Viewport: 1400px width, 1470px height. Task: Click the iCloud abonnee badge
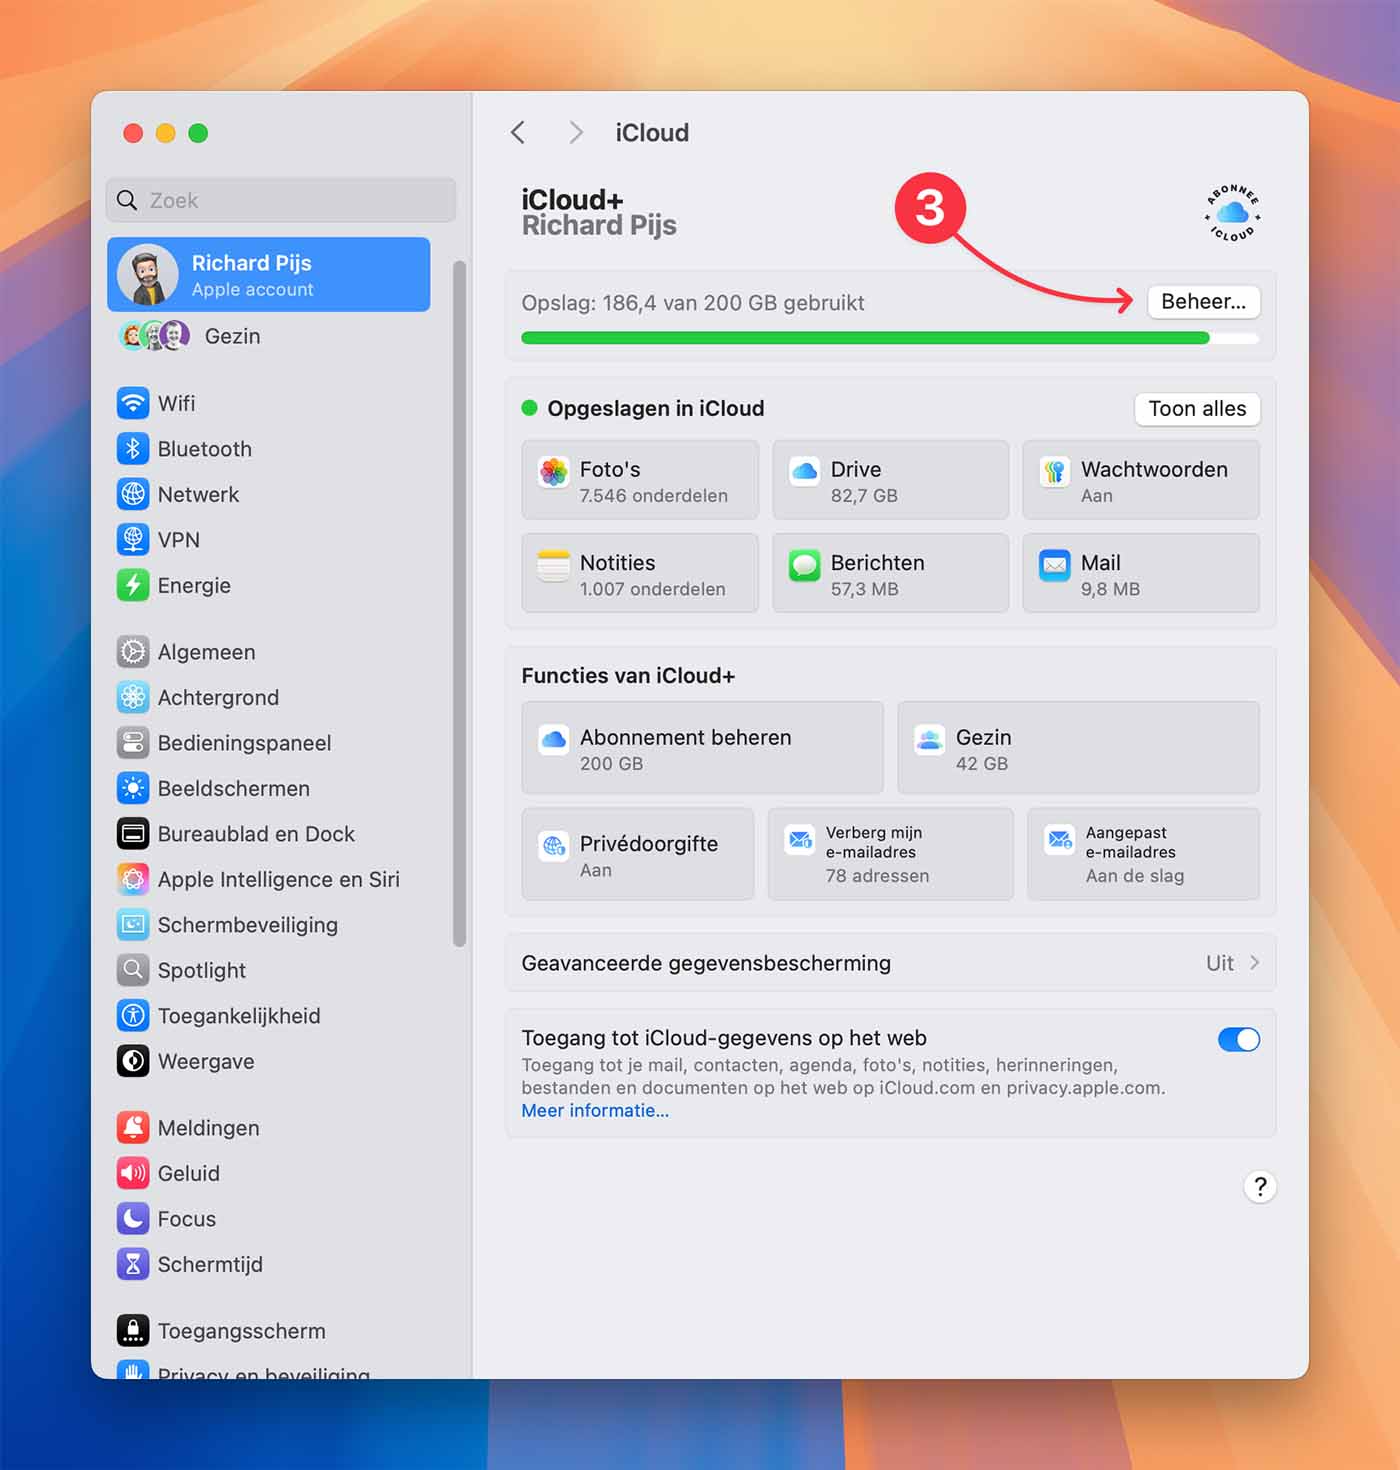1232,212
